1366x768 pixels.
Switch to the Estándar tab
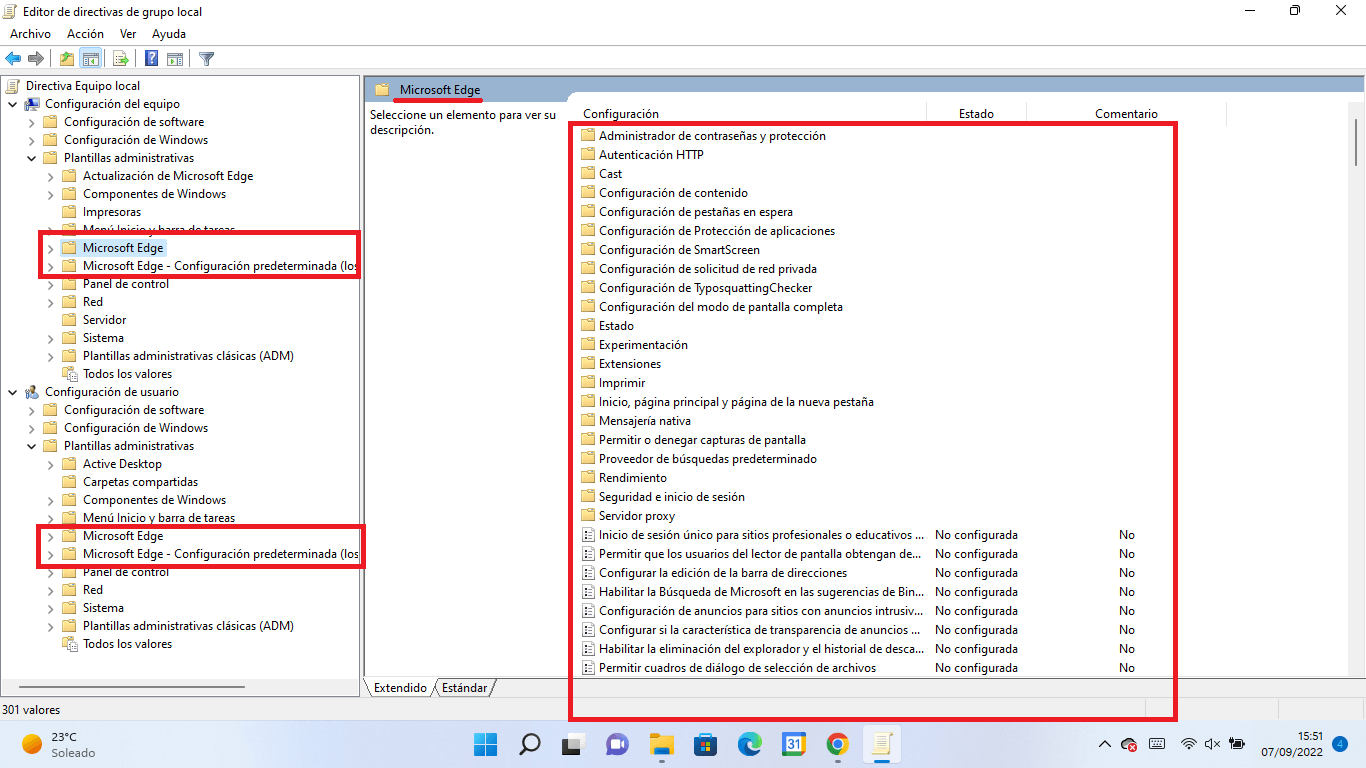(x=464, y=688)
